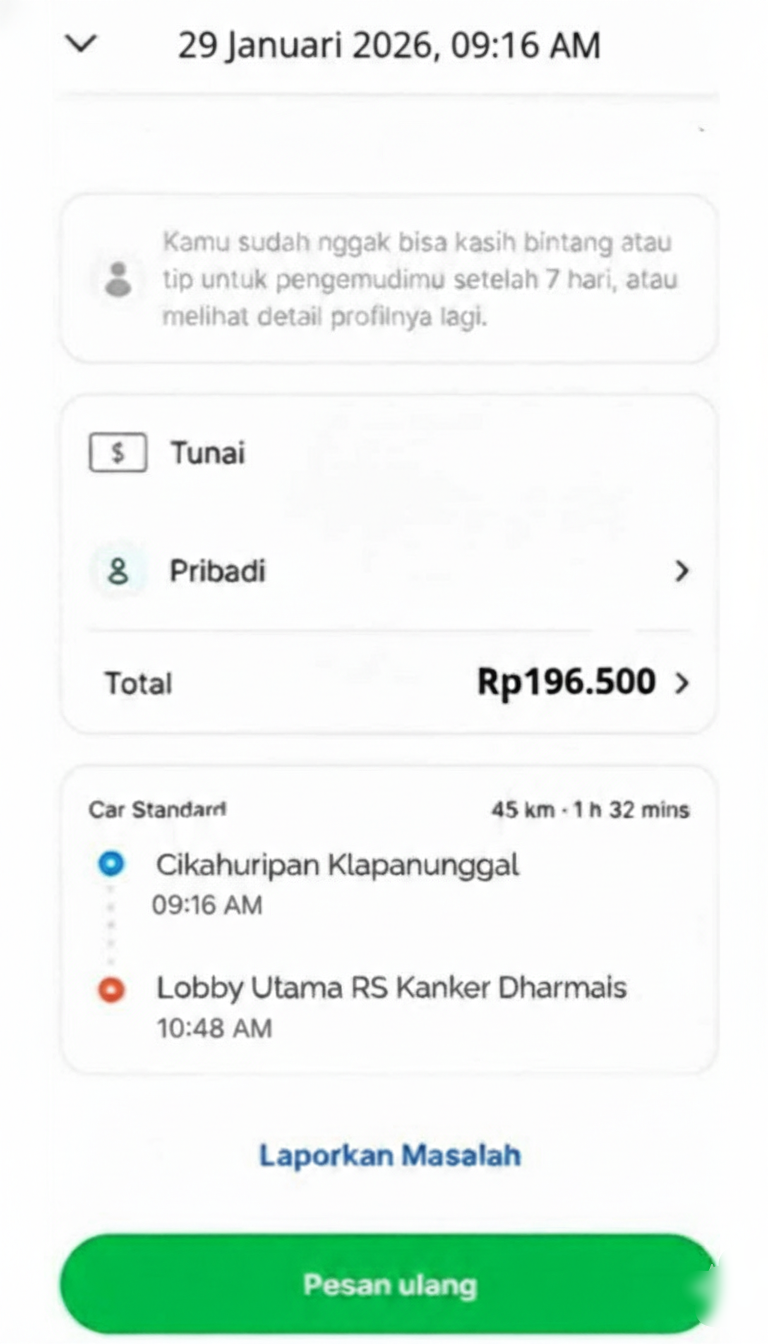Select the Tunai payment method label
Viewport: 768px width, 1344px height.
[207, 453]
